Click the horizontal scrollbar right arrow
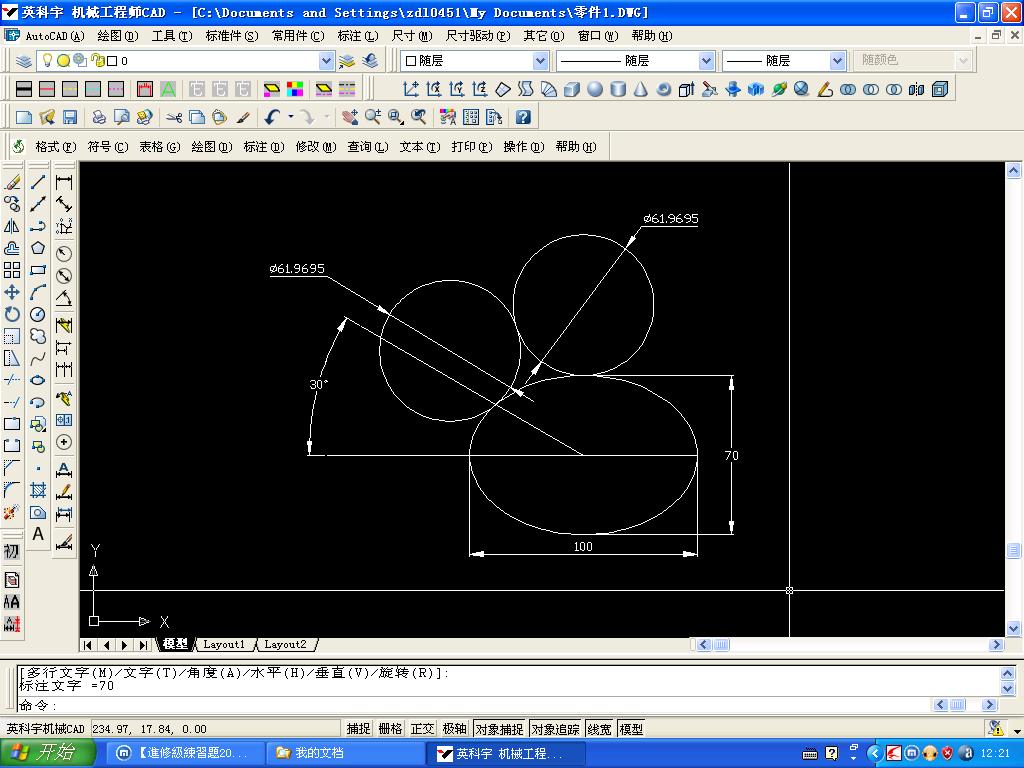1024x768 pixels. pyautogui.click(x=996, y=645)
